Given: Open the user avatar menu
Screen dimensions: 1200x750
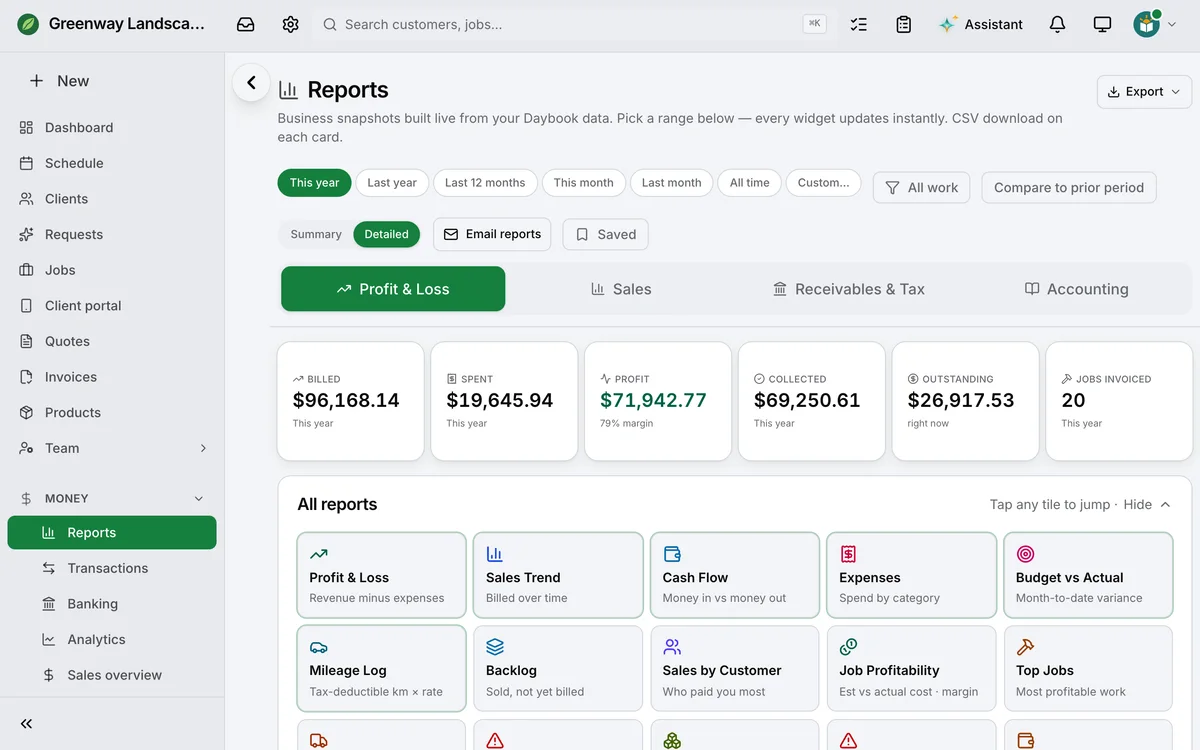Looking at the screenshot, I should coord(1155,24).
